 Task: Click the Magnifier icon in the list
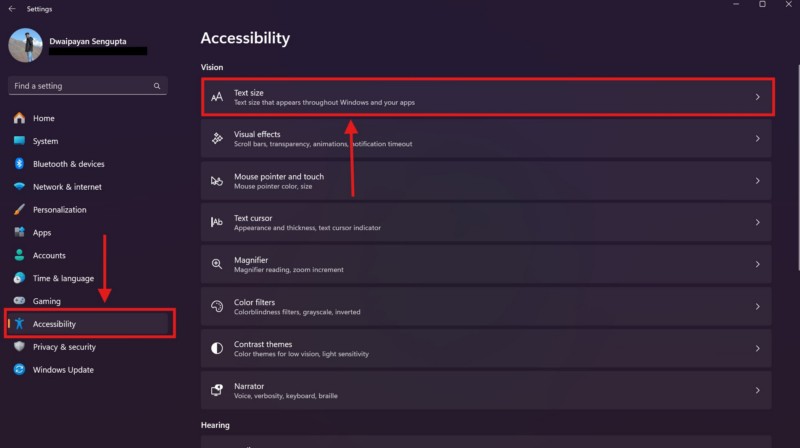click(x=216, y=264)
